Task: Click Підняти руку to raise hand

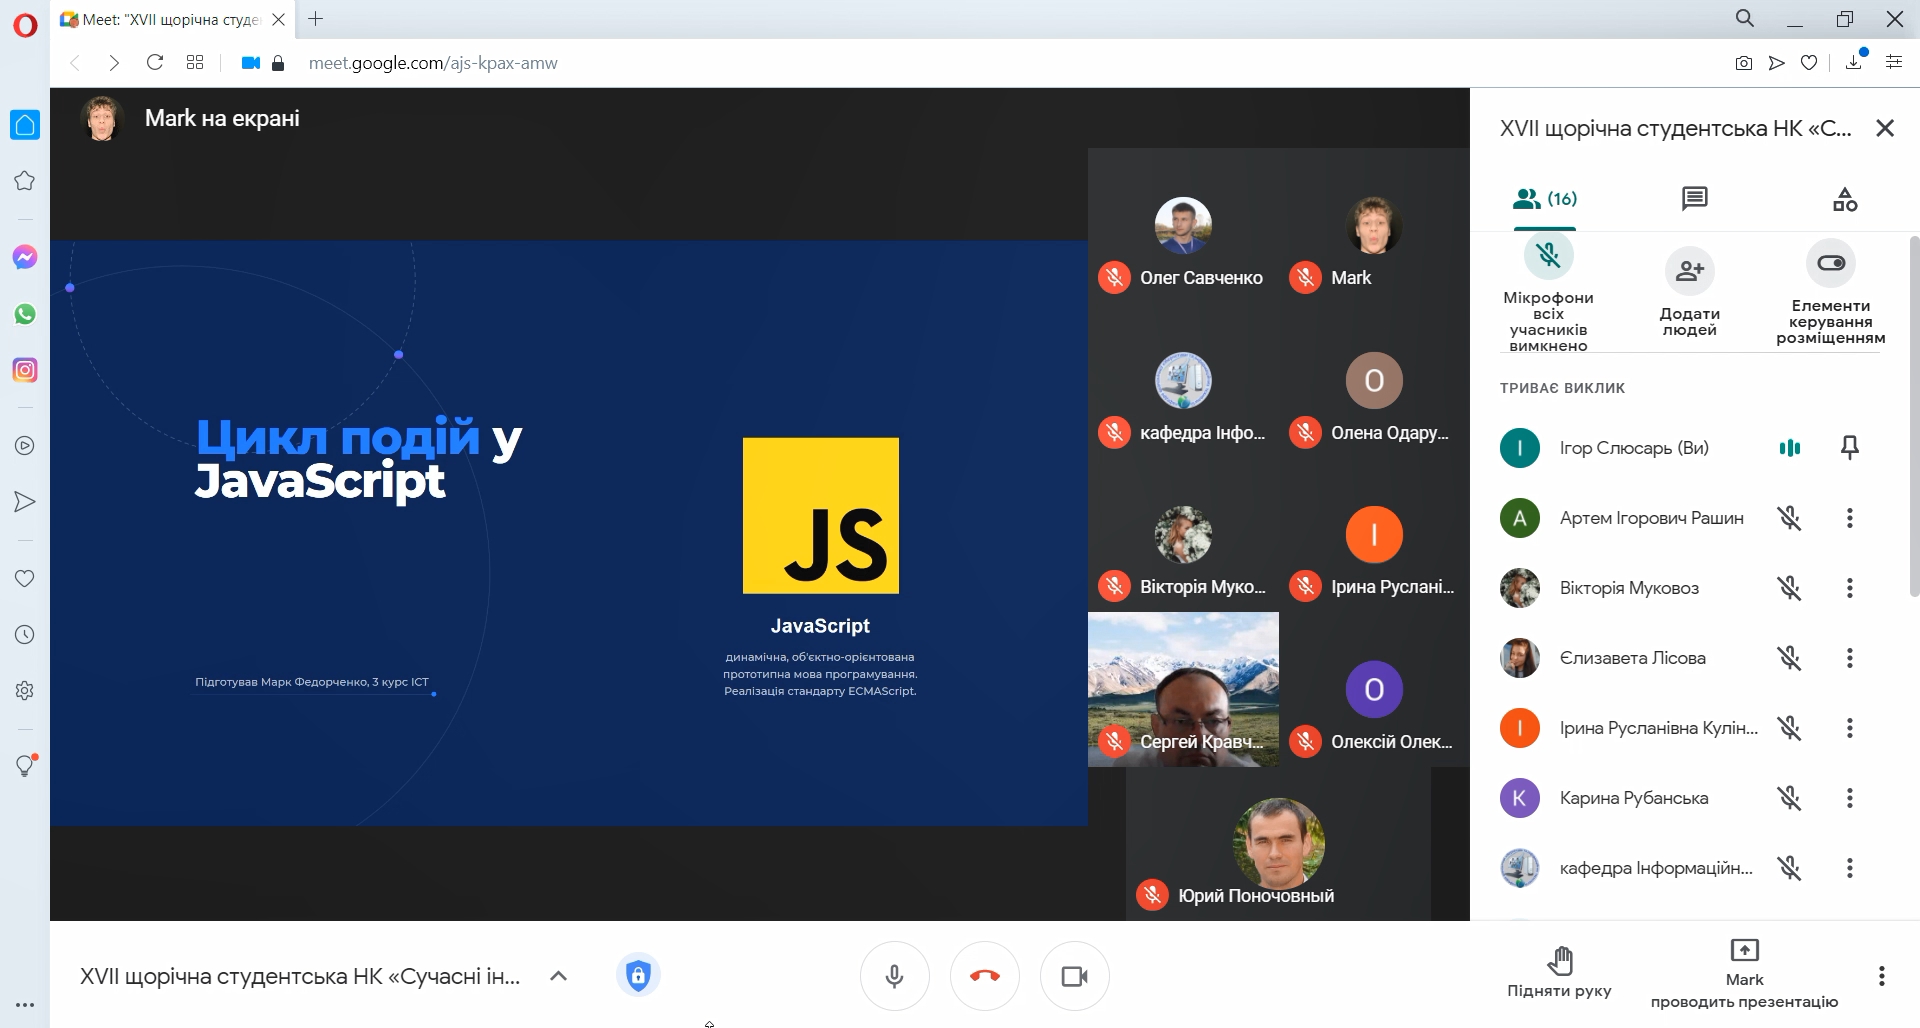Action: pyautogui.click(x=1559, y=972)
